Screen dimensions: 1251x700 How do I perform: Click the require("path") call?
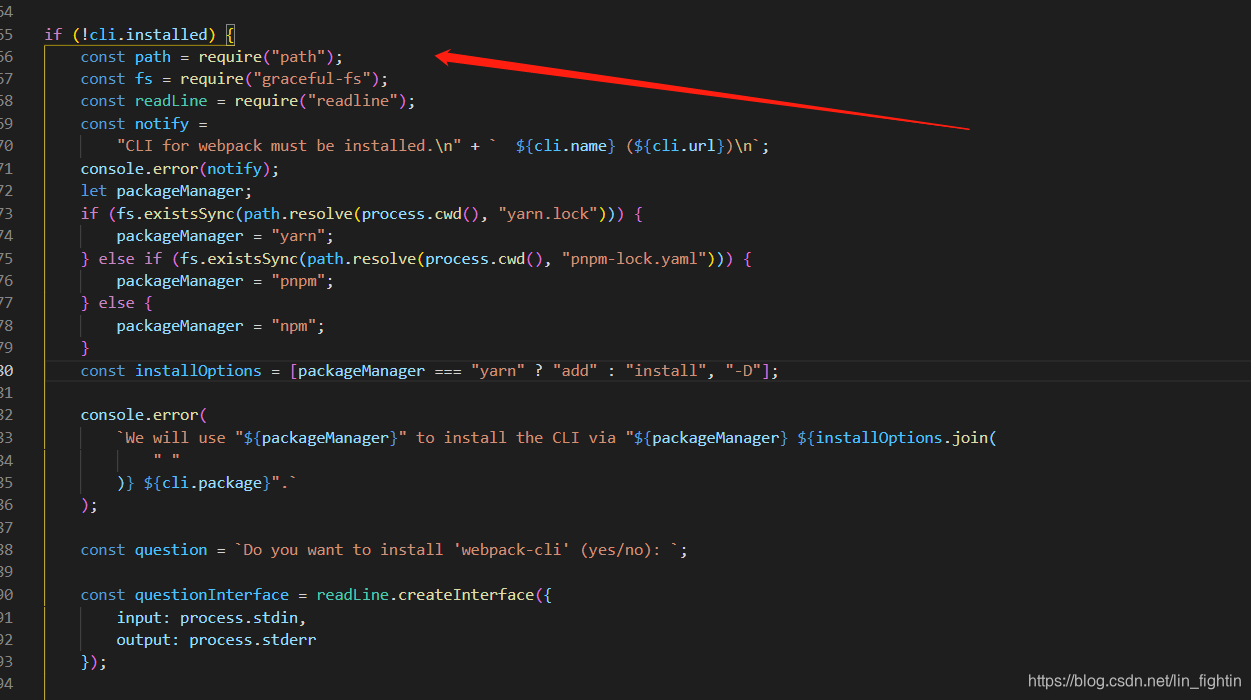pyautogui.click(x=266, y=57)
